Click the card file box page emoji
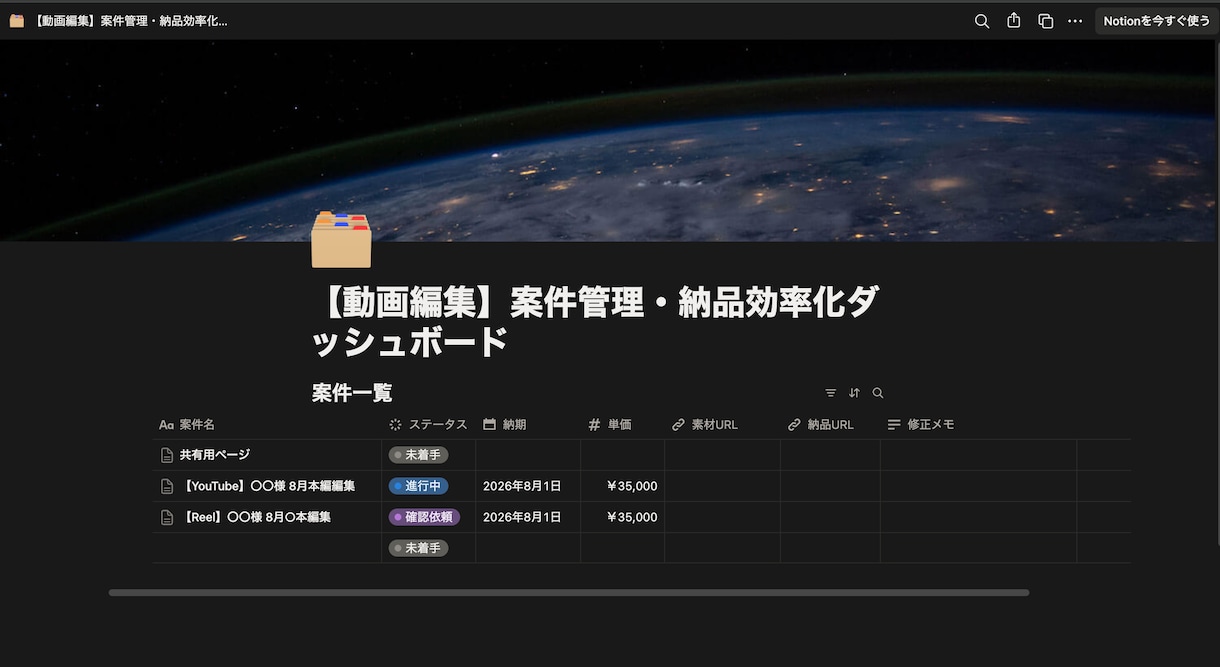The height and width of the screenshot is (667, 1220). (341, 240)
